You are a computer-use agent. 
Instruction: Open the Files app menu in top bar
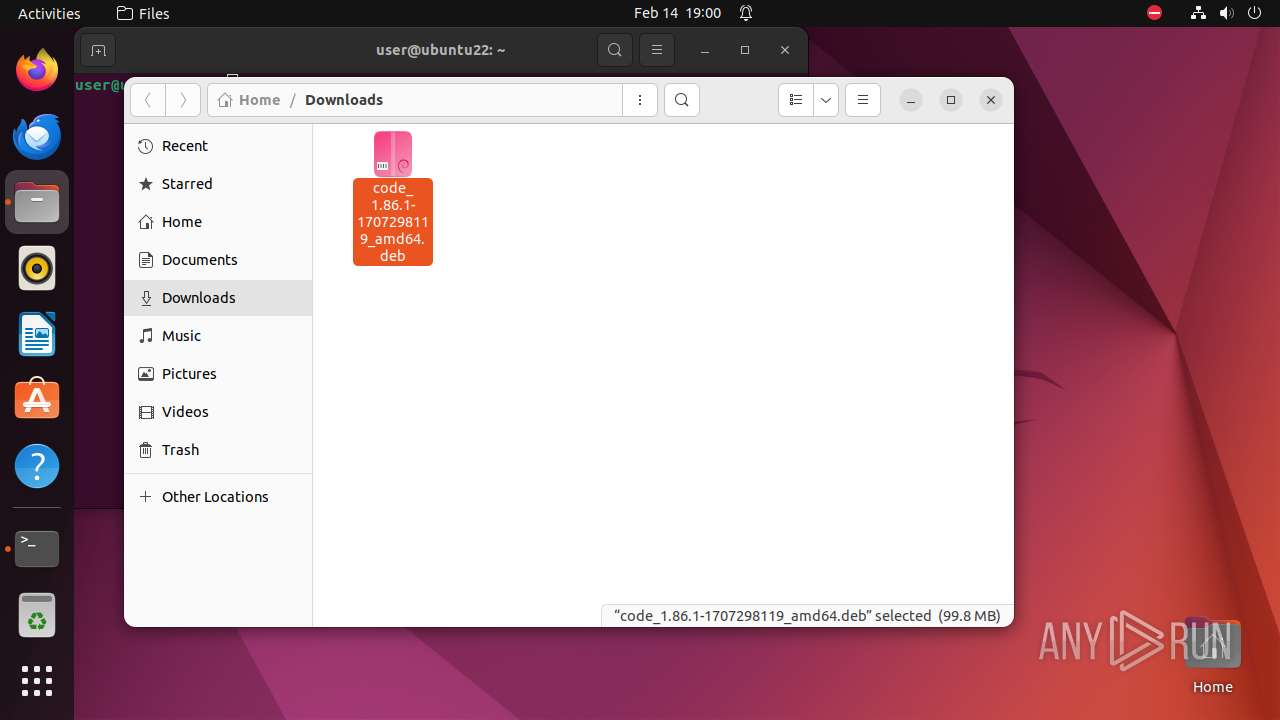pyautogui.click(x=143, y=13)
